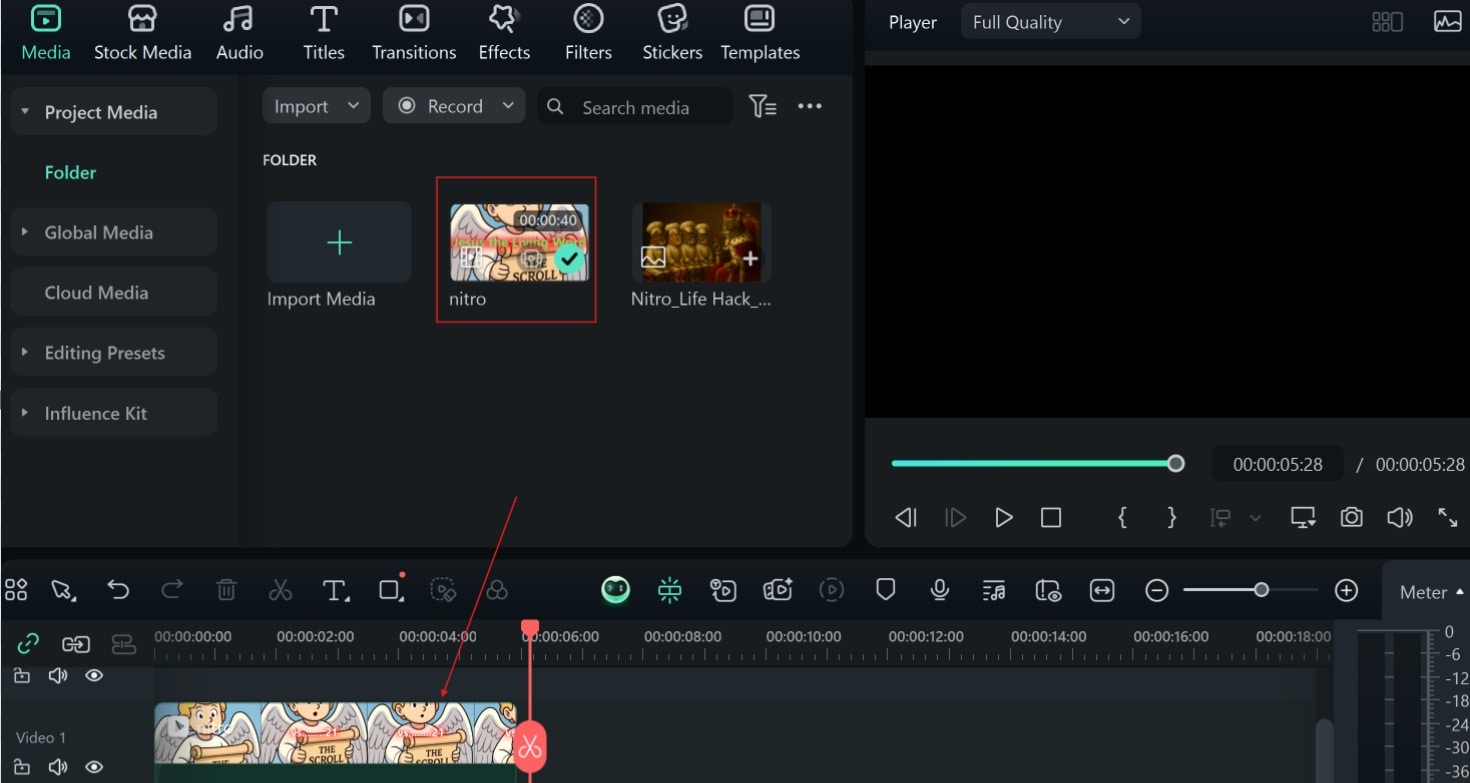Expand the Editing Presets section
This screenshot has height=783, width=1470.
tap(105, 352)
